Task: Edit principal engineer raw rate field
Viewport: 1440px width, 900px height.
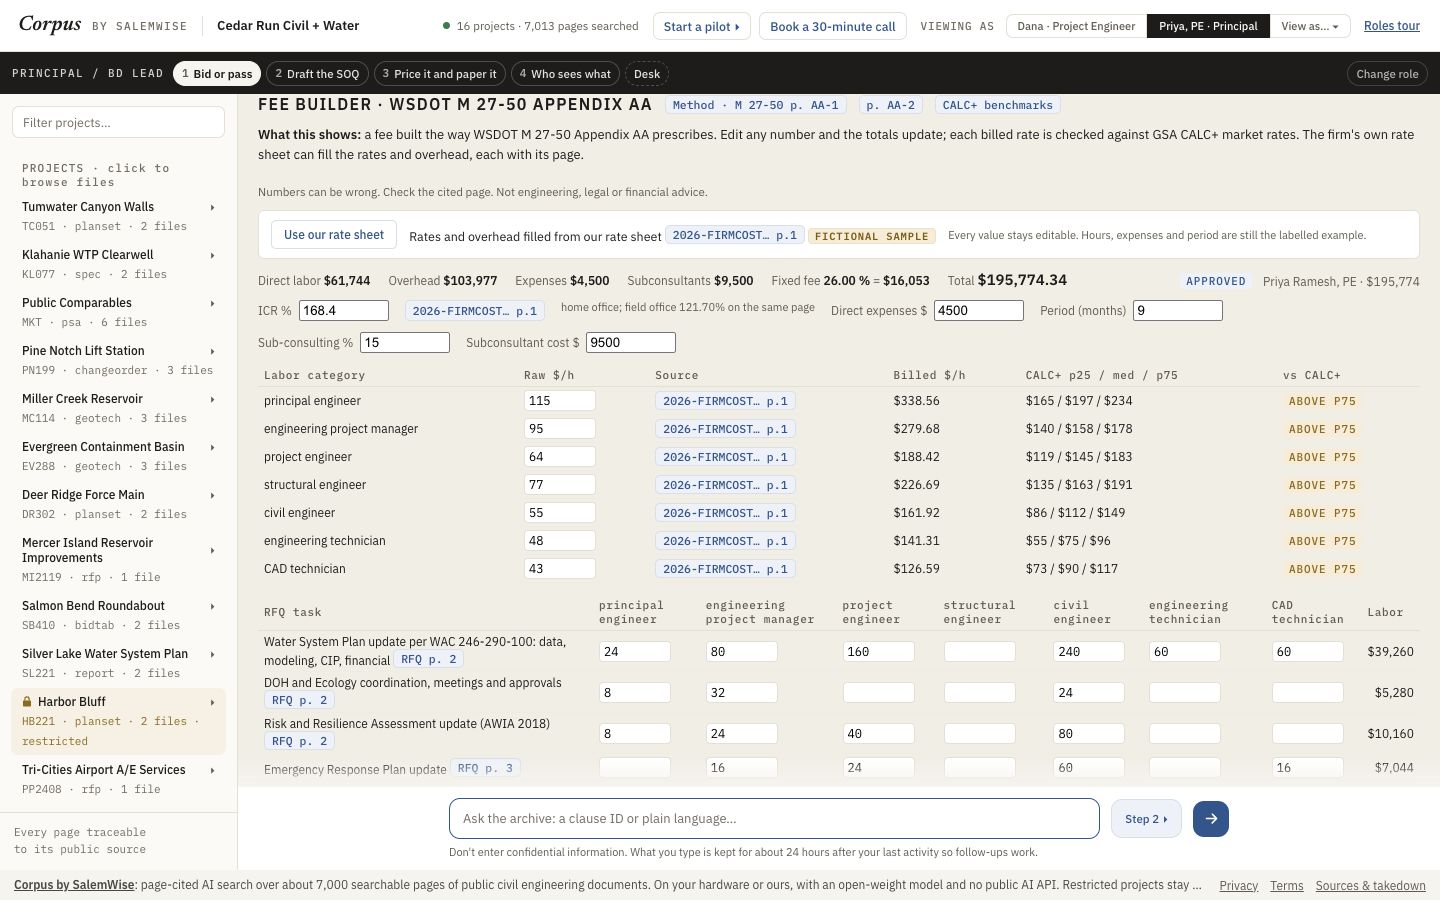Action: (559, 401)
